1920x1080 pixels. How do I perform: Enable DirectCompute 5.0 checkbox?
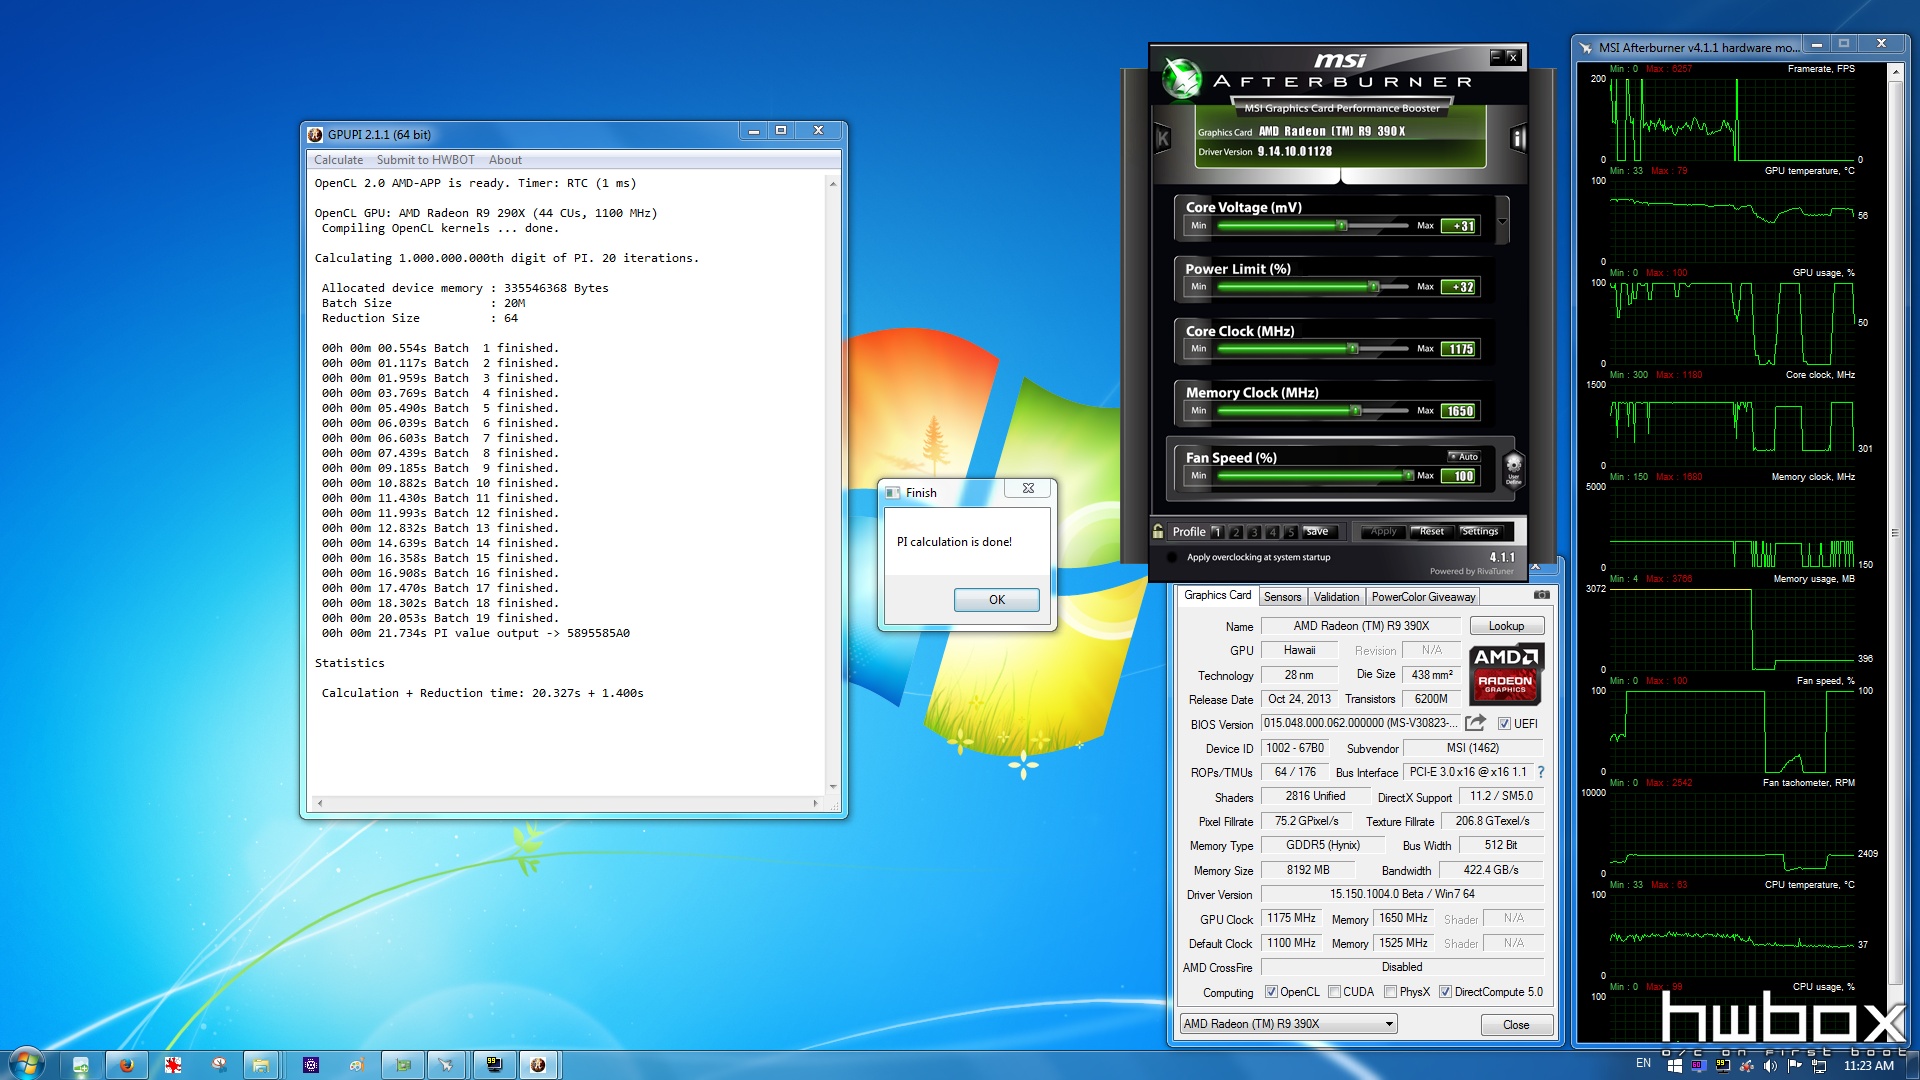[x=1447, y=992]
